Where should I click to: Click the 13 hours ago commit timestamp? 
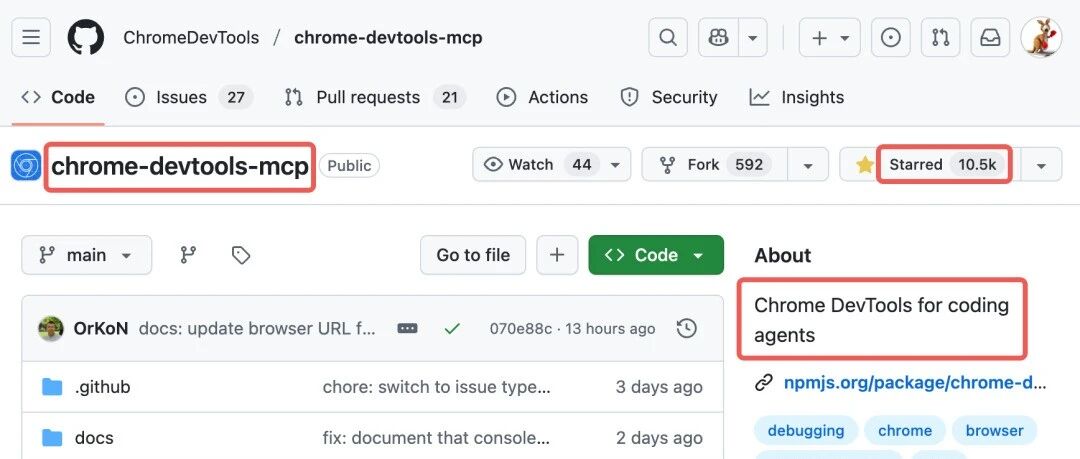click(x=610, y=329)
